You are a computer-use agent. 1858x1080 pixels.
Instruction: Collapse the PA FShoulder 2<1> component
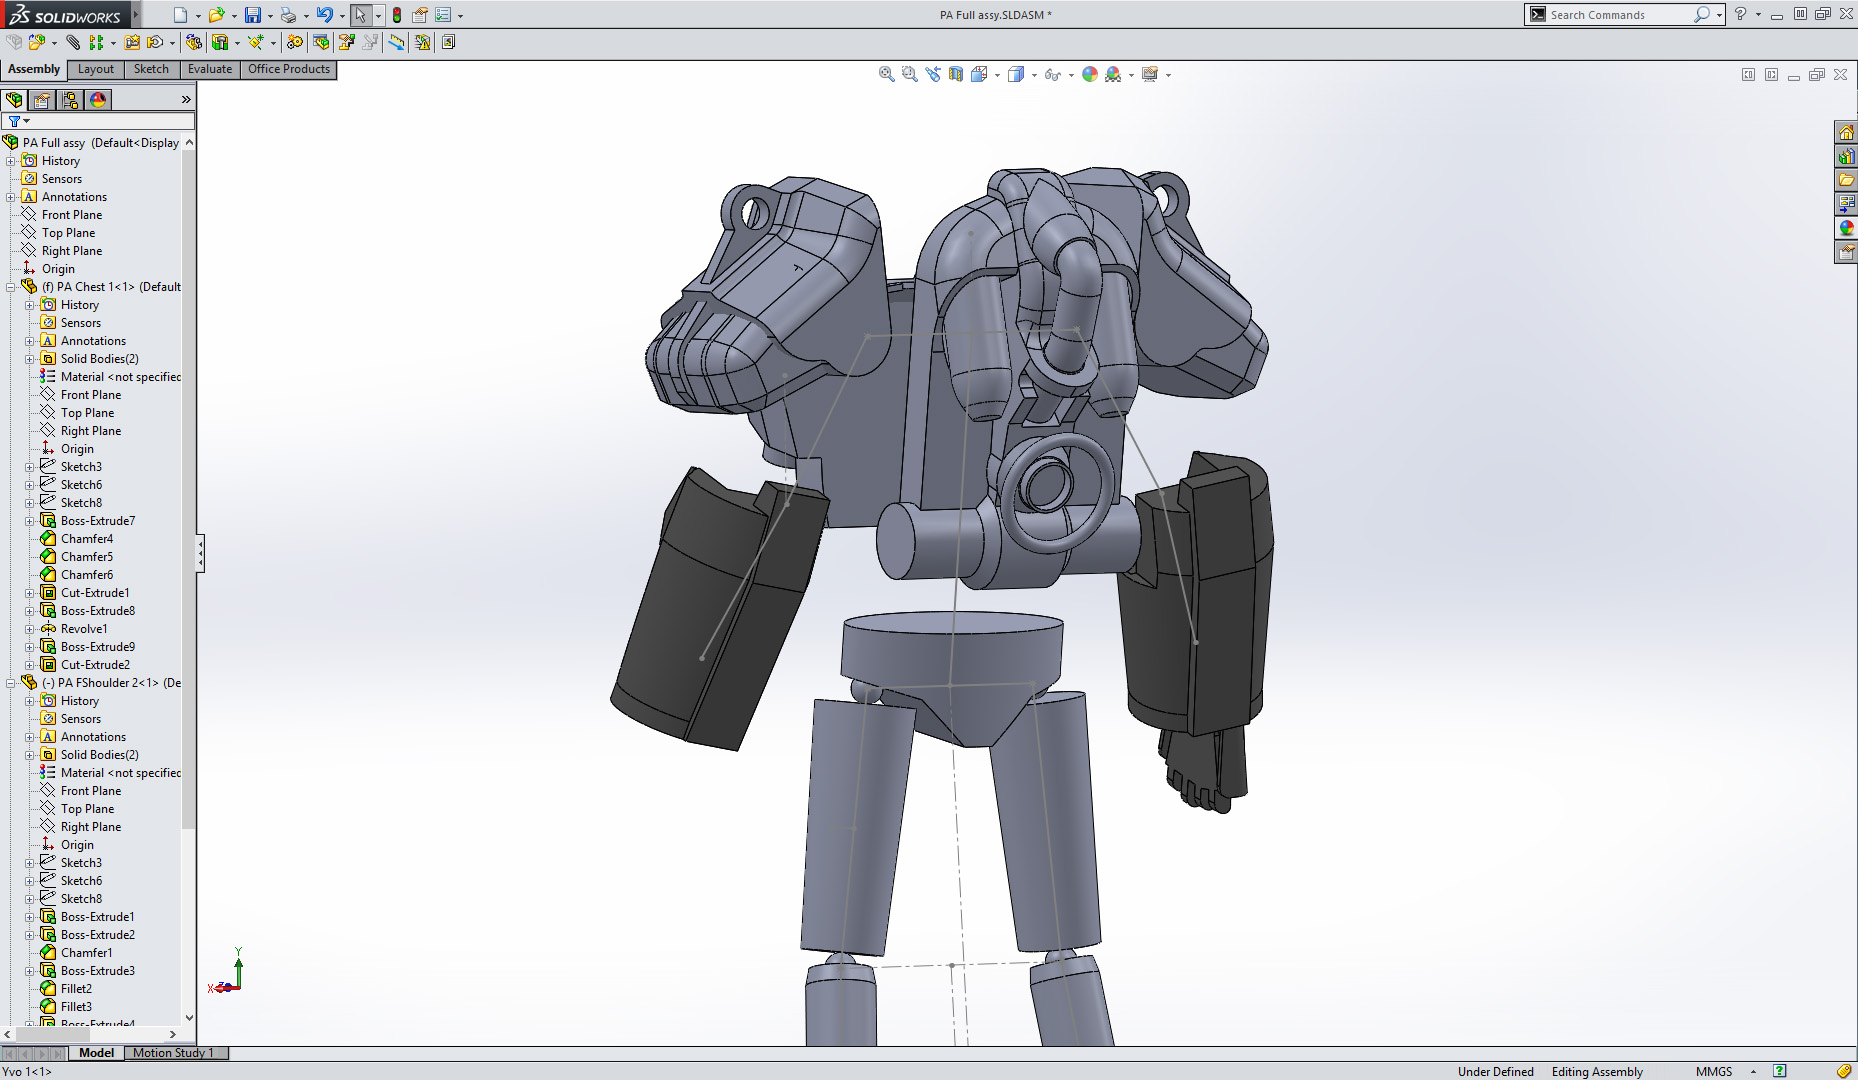pos(11,683)
